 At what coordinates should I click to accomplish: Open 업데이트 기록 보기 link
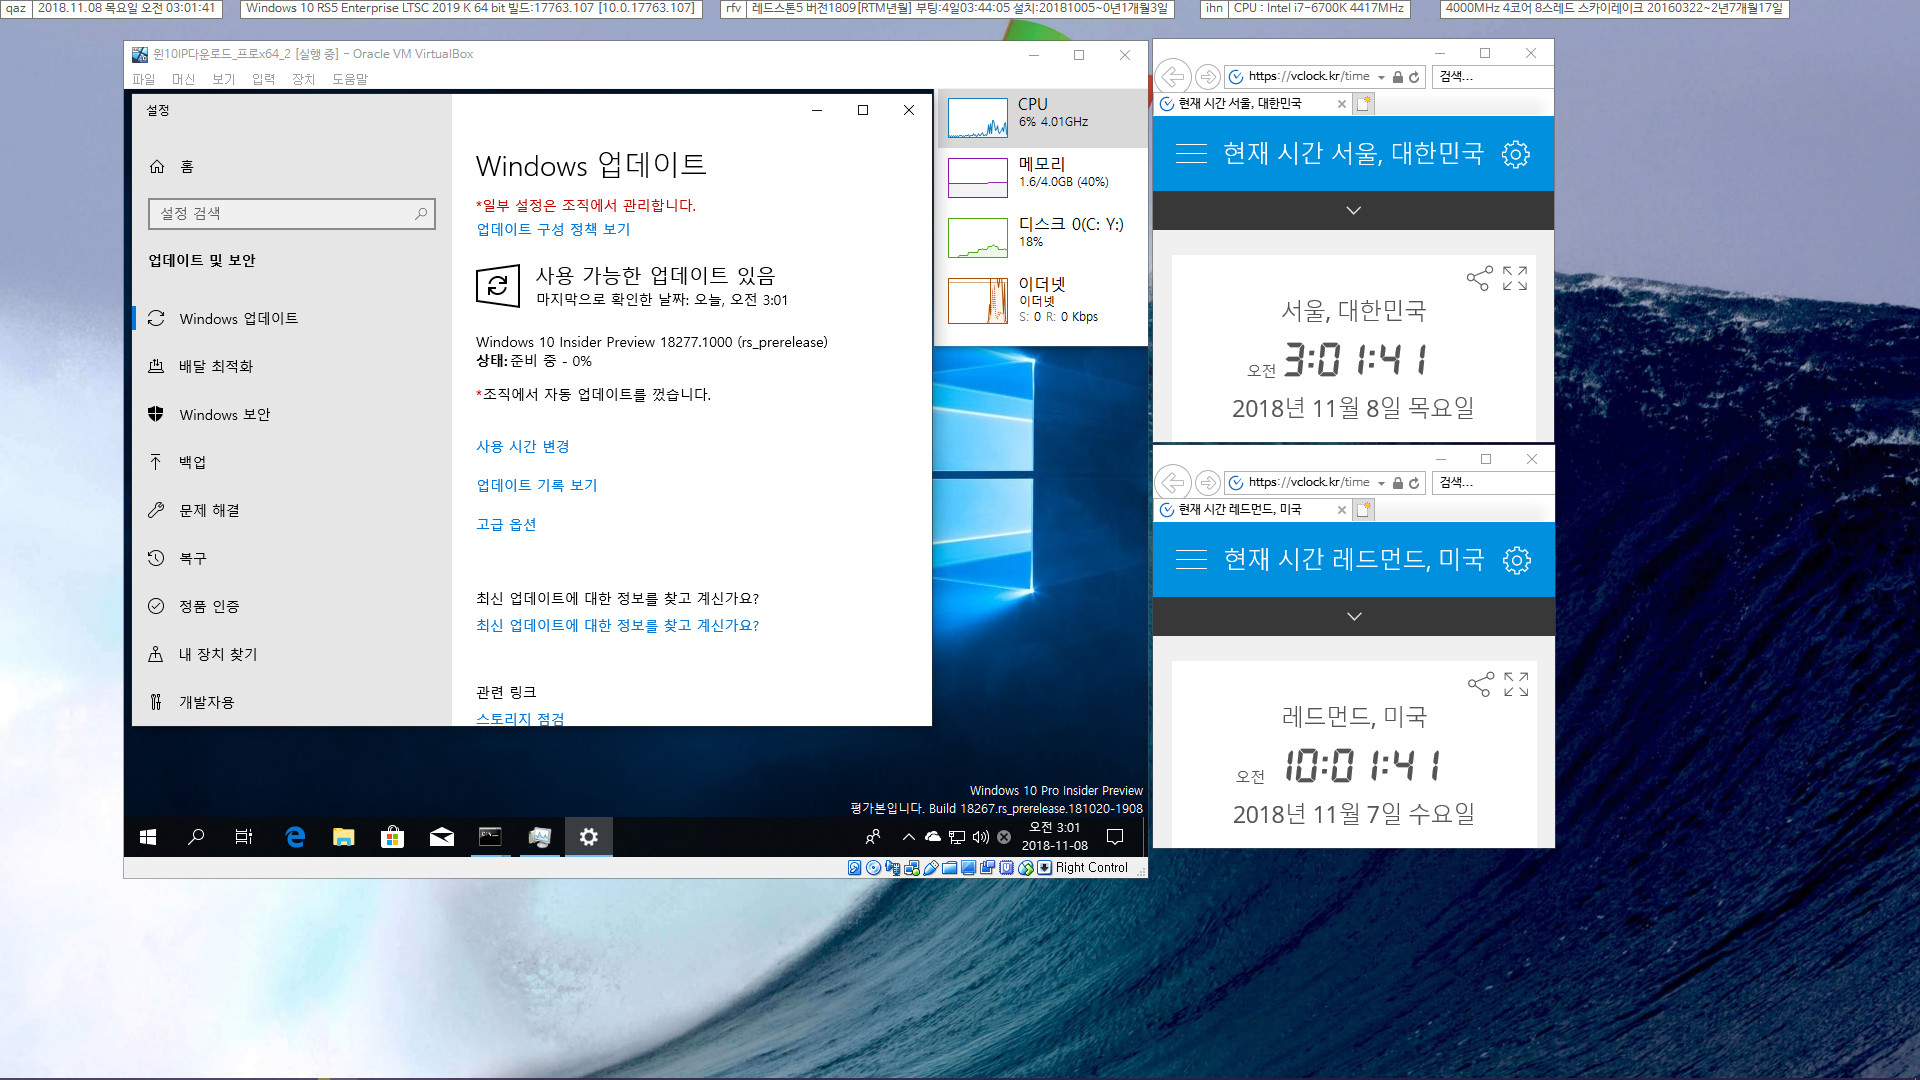[536, 485]
